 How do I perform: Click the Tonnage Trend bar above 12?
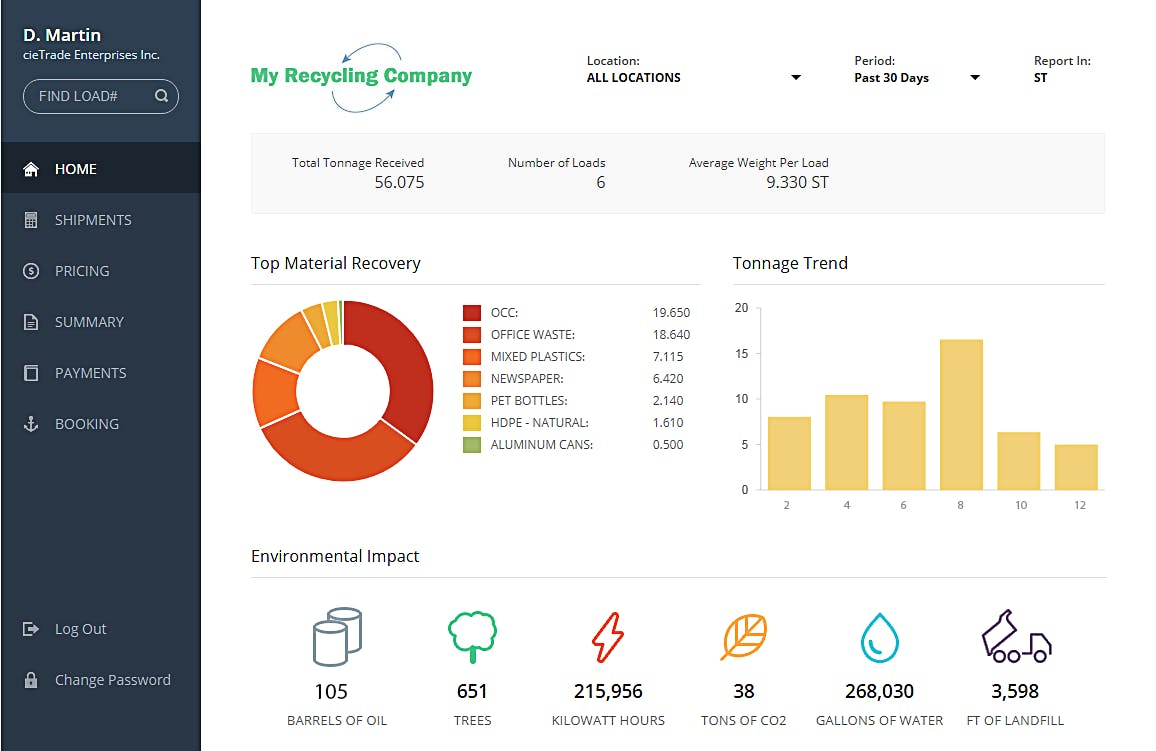(x=1076, y=467)
